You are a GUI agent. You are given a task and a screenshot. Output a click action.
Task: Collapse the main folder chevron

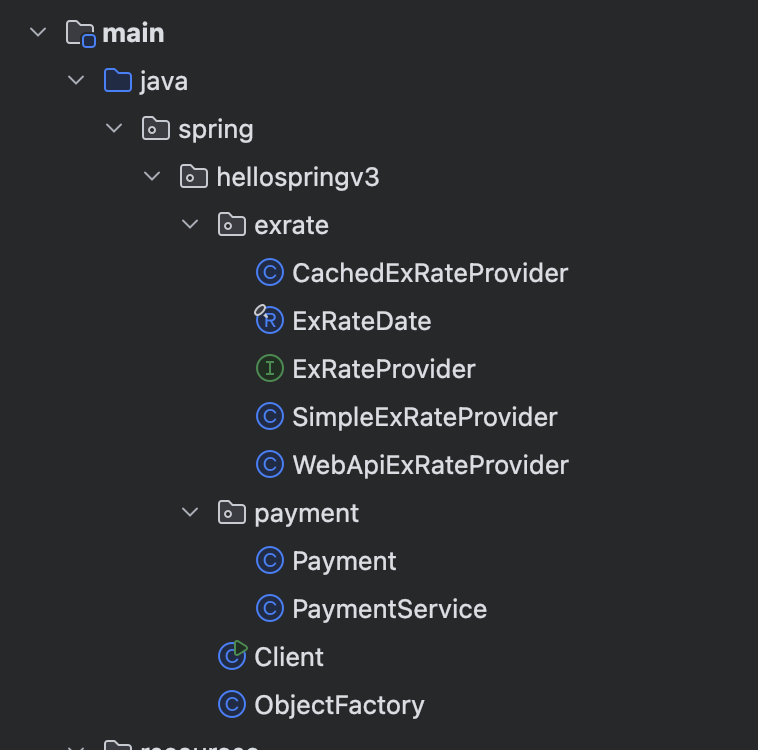pos(38,33)
